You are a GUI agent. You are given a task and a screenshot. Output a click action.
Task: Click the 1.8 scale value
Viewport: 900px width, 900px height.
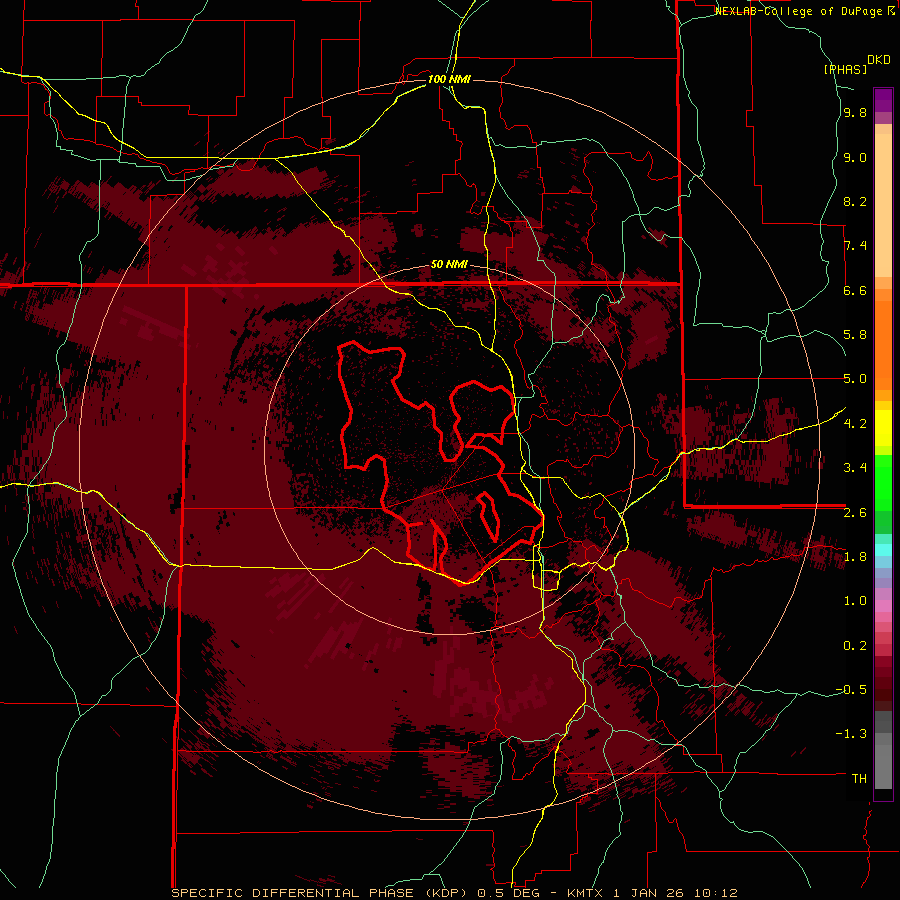855,557
